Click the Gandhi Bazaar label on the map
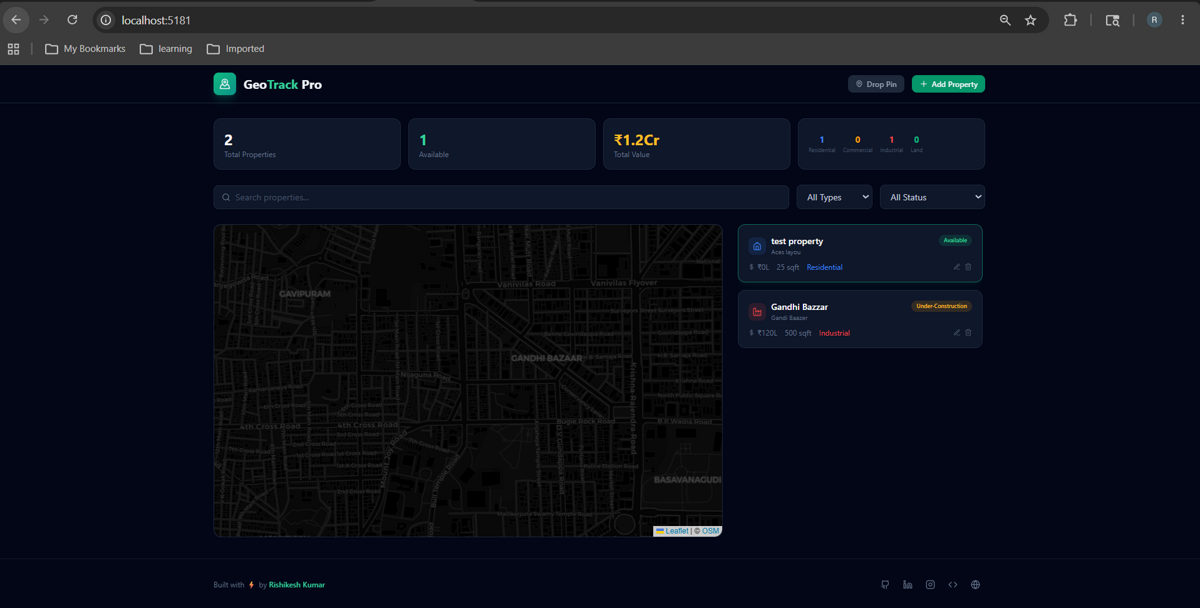Viewport: 1200px width, 608px height. 546,358
